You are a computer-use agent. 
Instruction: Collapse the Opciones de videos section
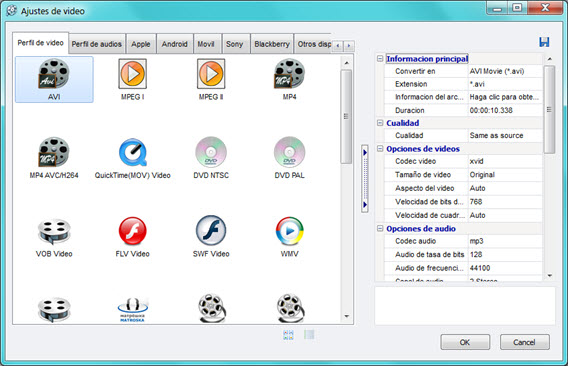380,149
